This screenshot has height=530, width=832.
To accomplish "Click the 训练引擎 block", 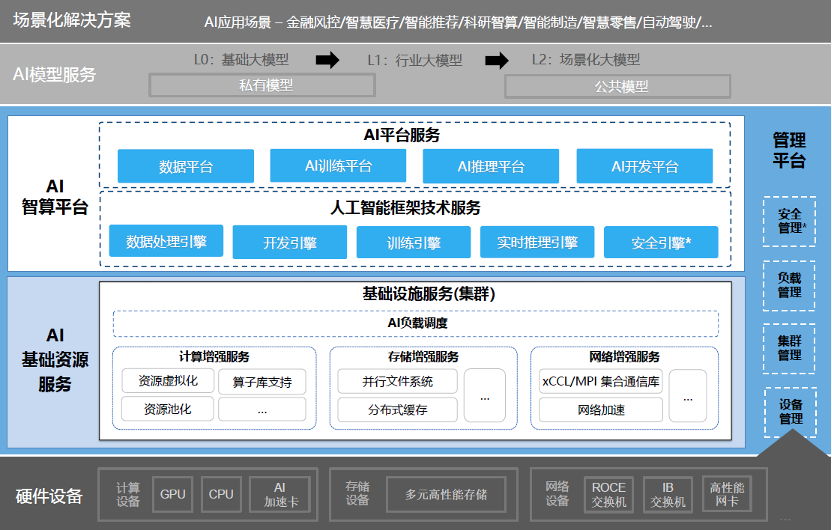I will click(x=413, y=242).
